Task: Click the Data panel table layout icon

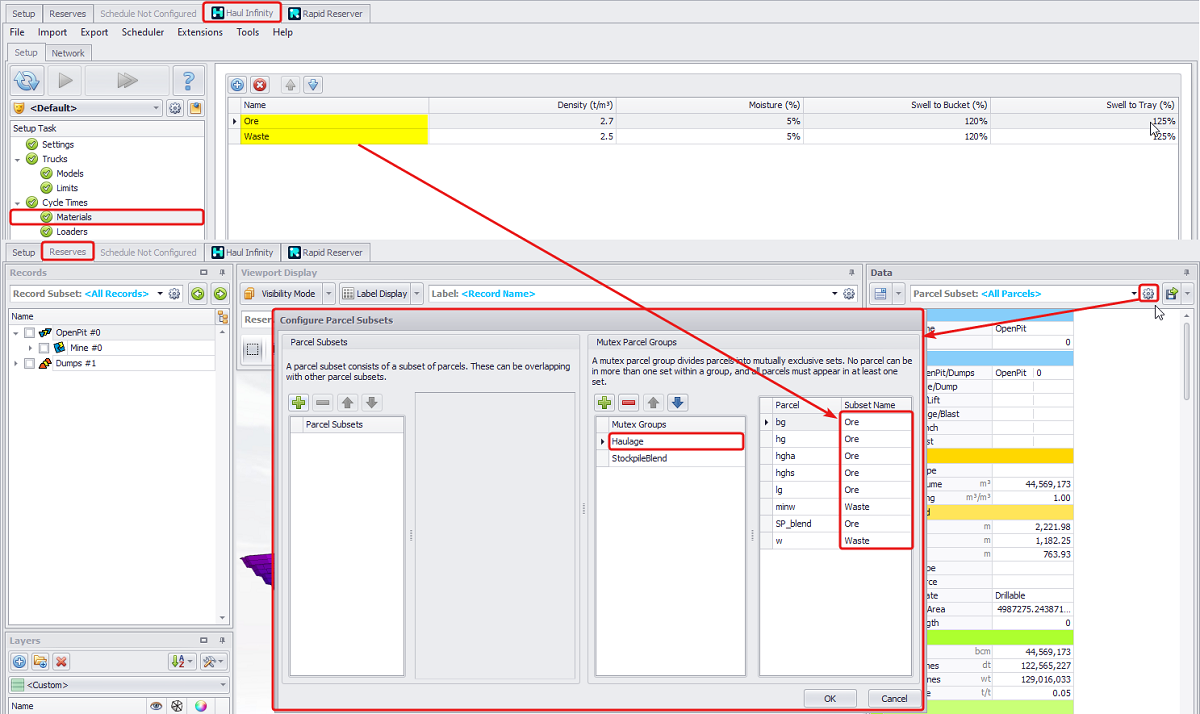Action: 880,294
